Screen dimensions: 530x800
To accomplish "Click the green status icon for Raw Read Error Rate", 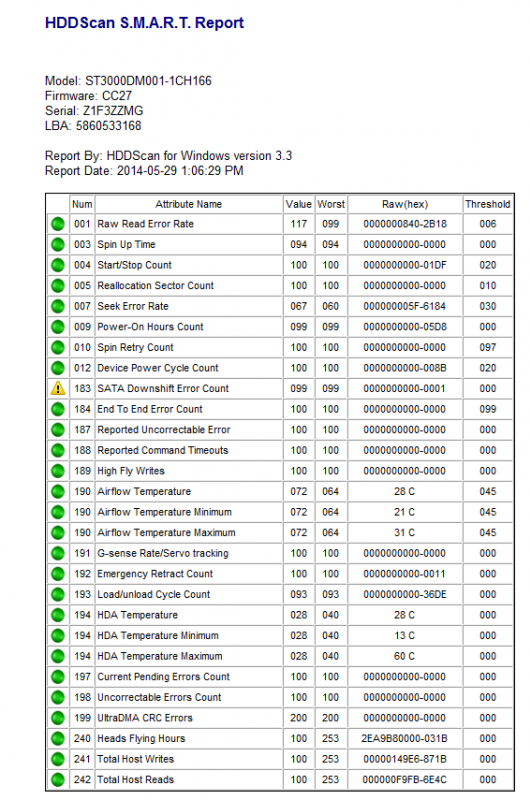I will coord(58,224).
